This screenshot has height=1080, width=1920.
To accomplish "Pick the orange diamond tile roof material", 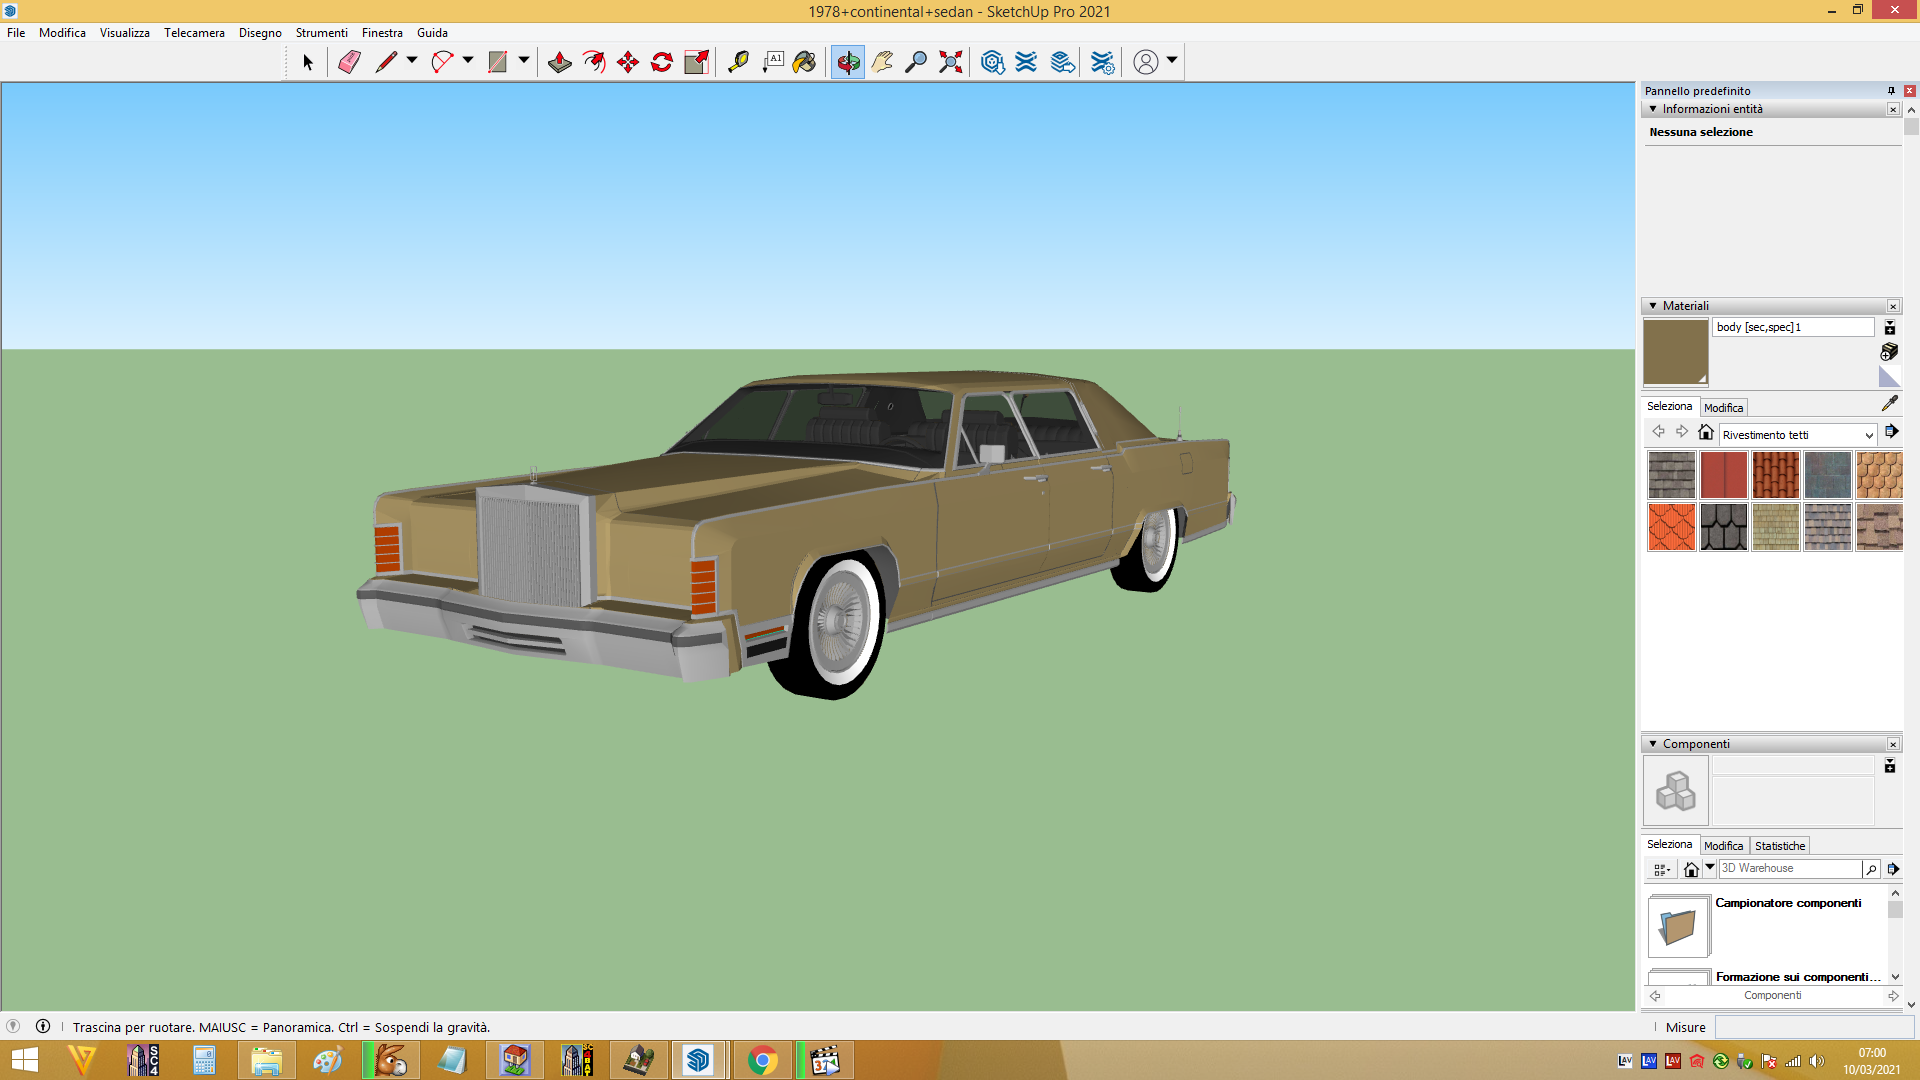I will click(1671, 527).
